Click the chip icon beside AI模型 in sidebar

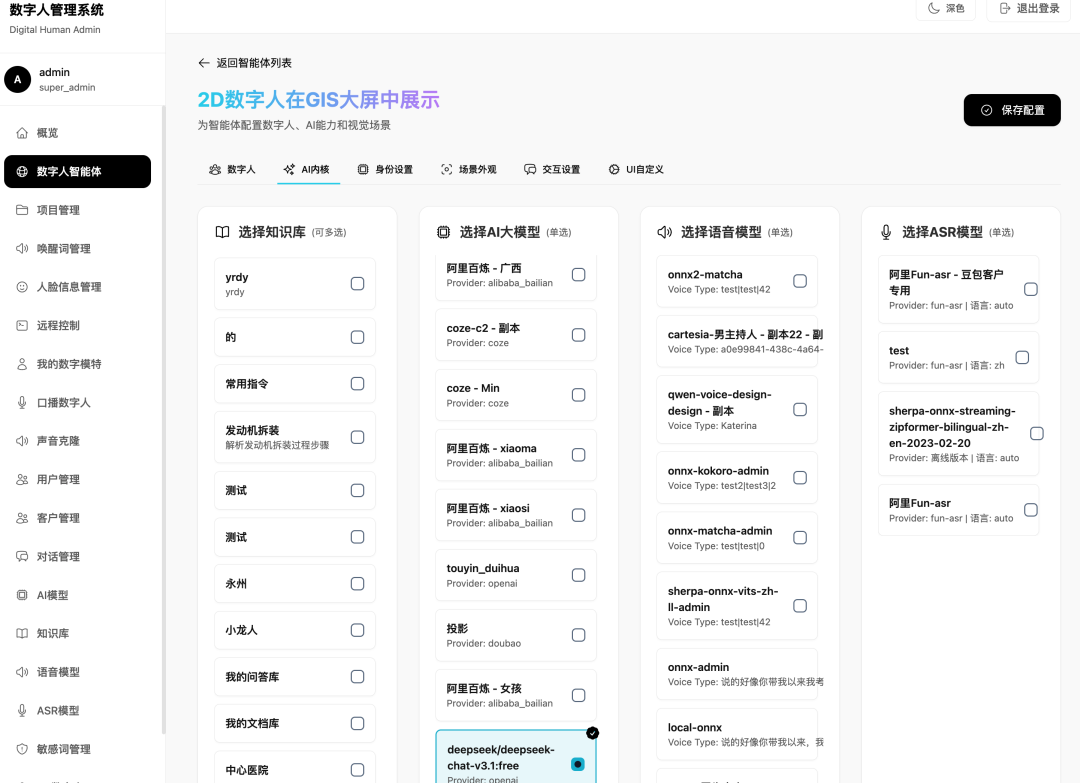(x=22, y=595)
